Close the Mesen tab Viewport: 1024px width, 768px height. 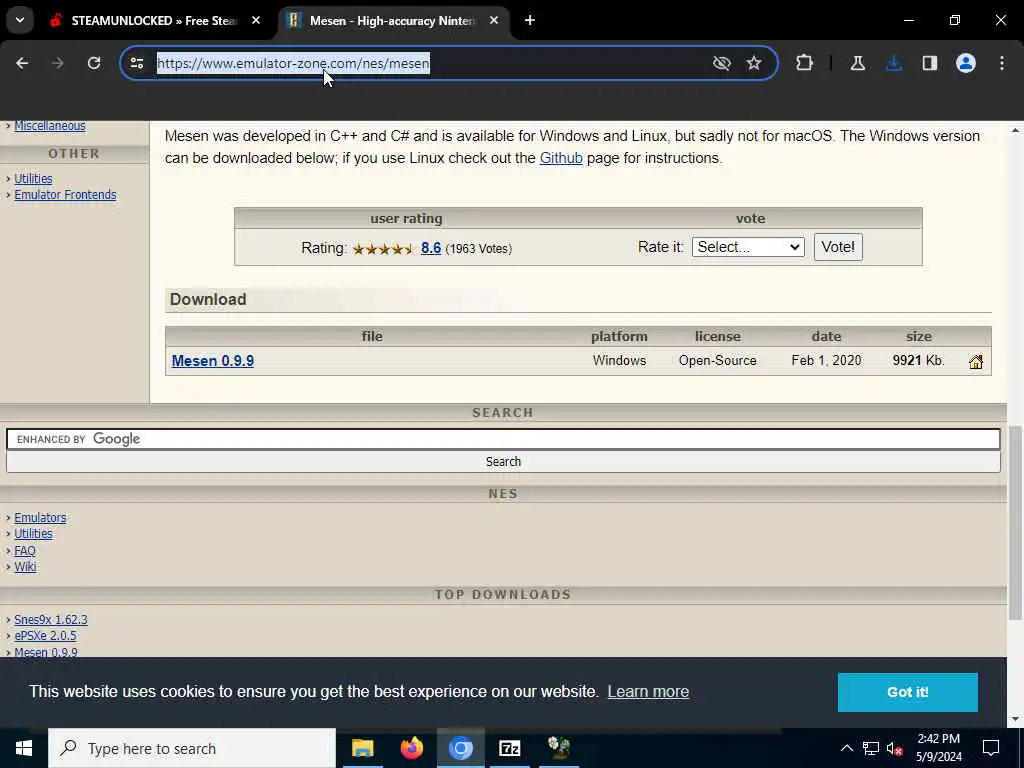(x=494, y=20)
